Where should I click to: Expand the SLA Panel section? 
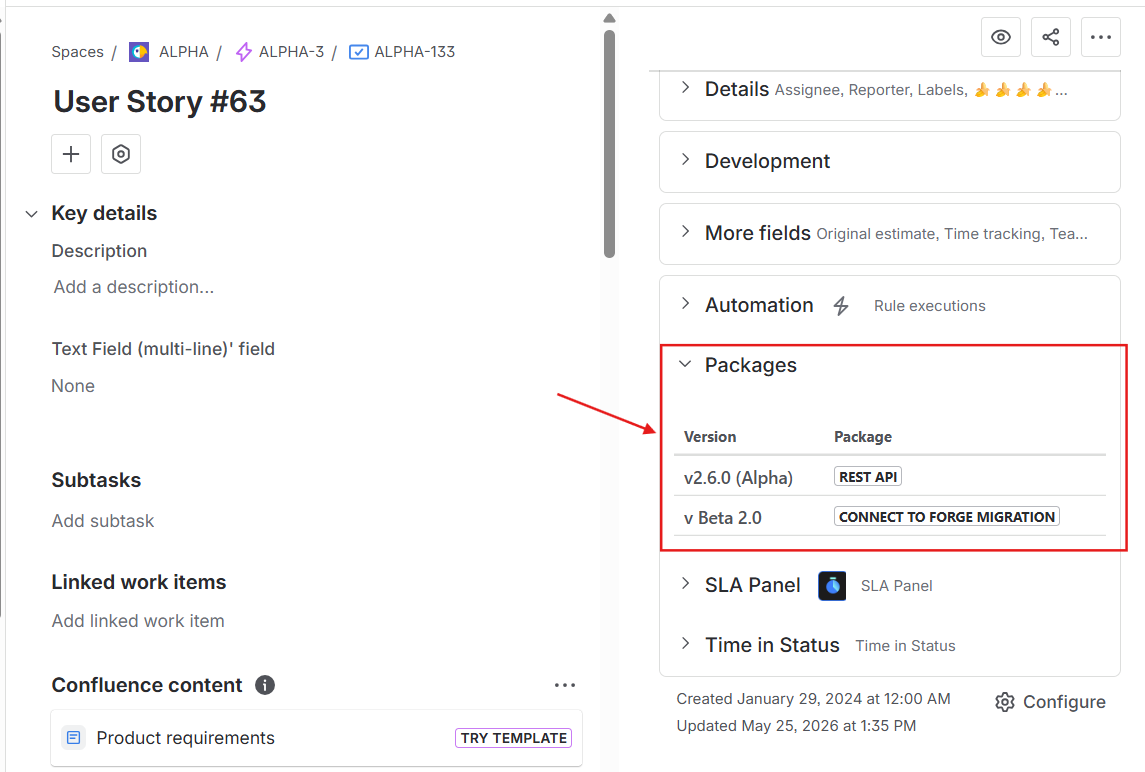(685, 584)
